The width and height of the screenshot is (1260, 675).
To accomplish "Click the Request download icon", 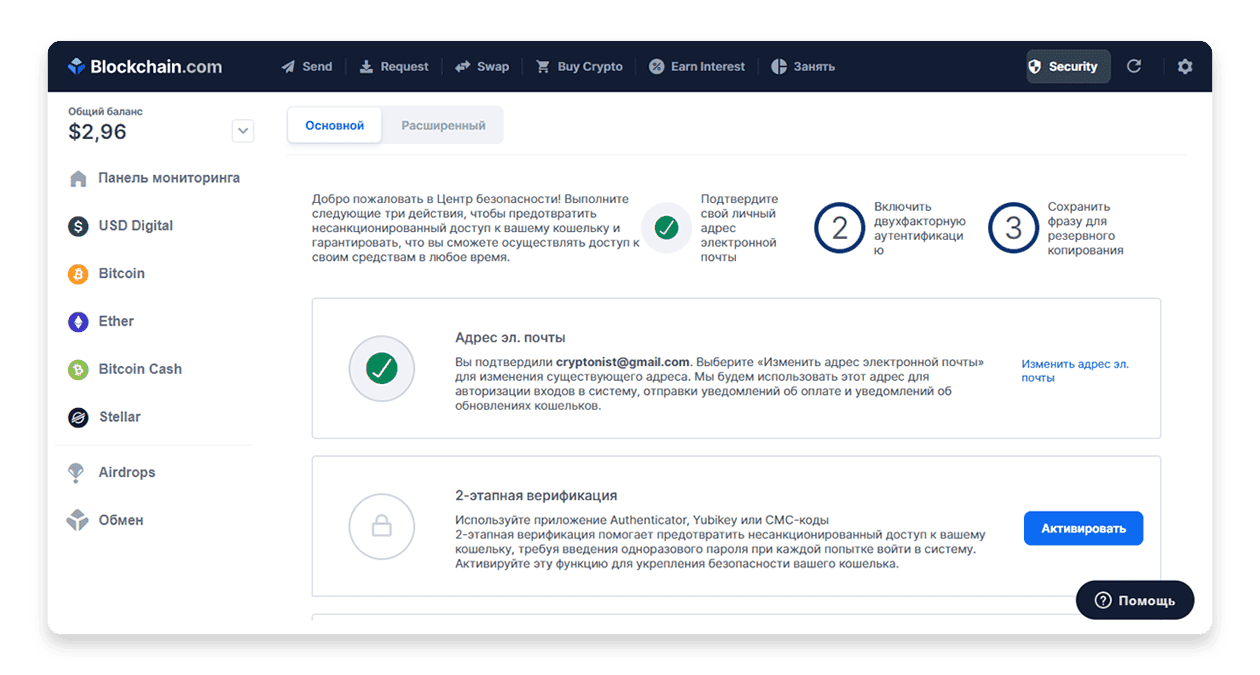I will [366, 67].
